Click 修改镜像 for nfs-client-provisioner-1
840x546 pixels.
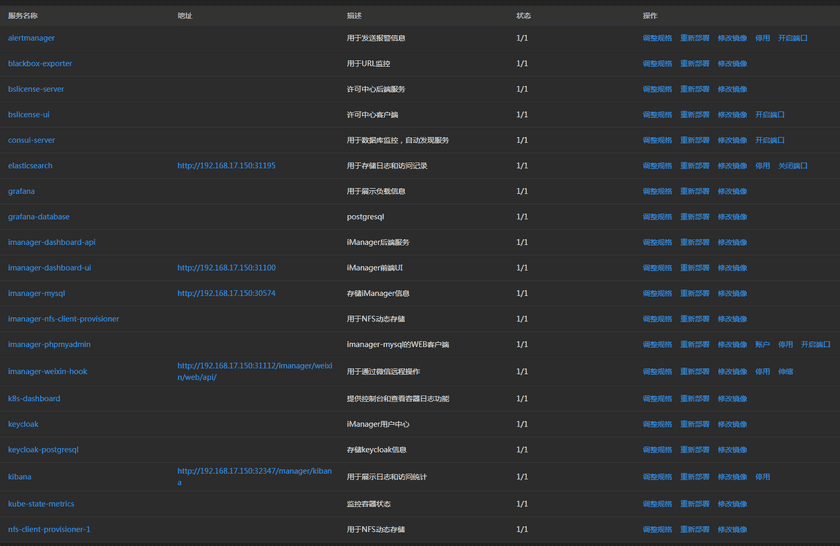coord(732,529)
